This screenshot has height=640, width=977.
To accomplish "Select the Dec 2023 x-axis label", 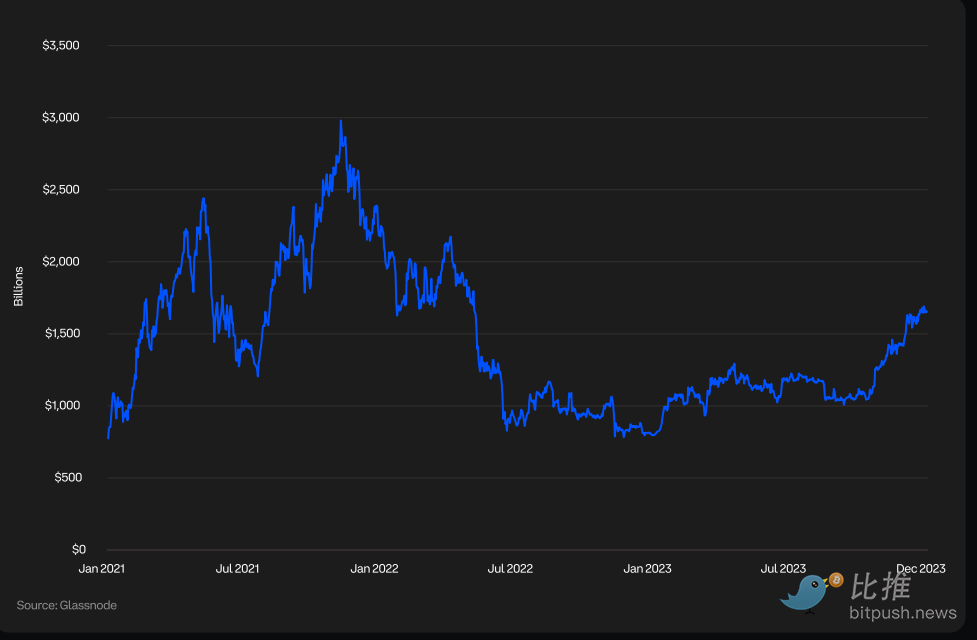I will [x=920, y=568].
